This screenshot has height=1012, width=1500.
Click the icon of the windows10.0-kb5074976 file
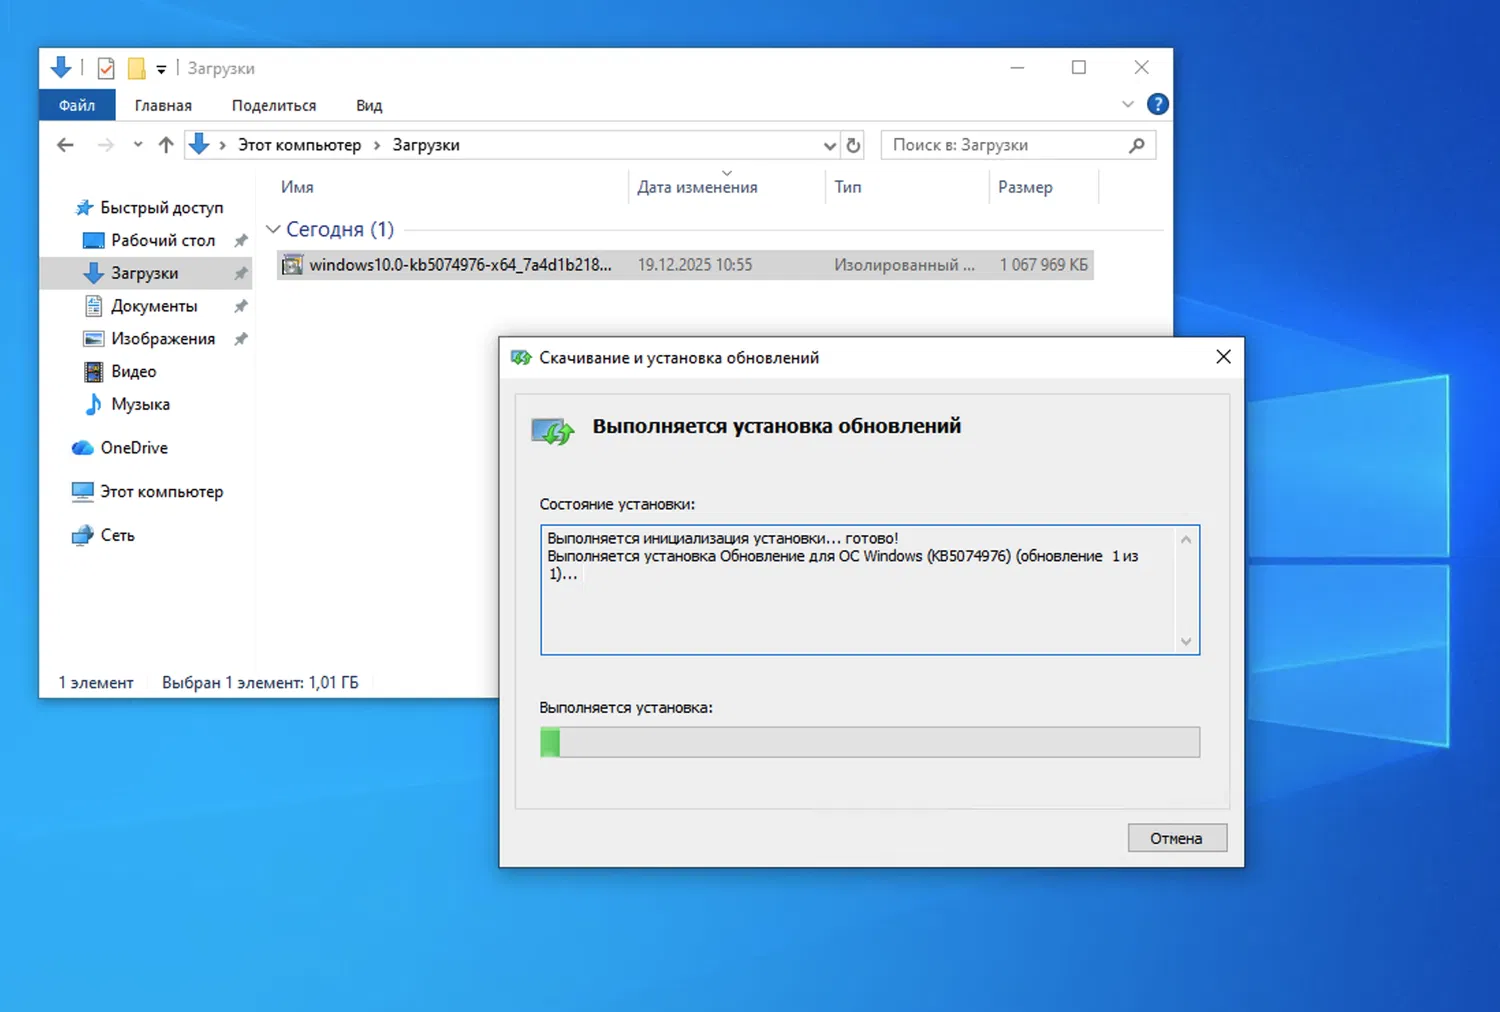coord(292,265)
